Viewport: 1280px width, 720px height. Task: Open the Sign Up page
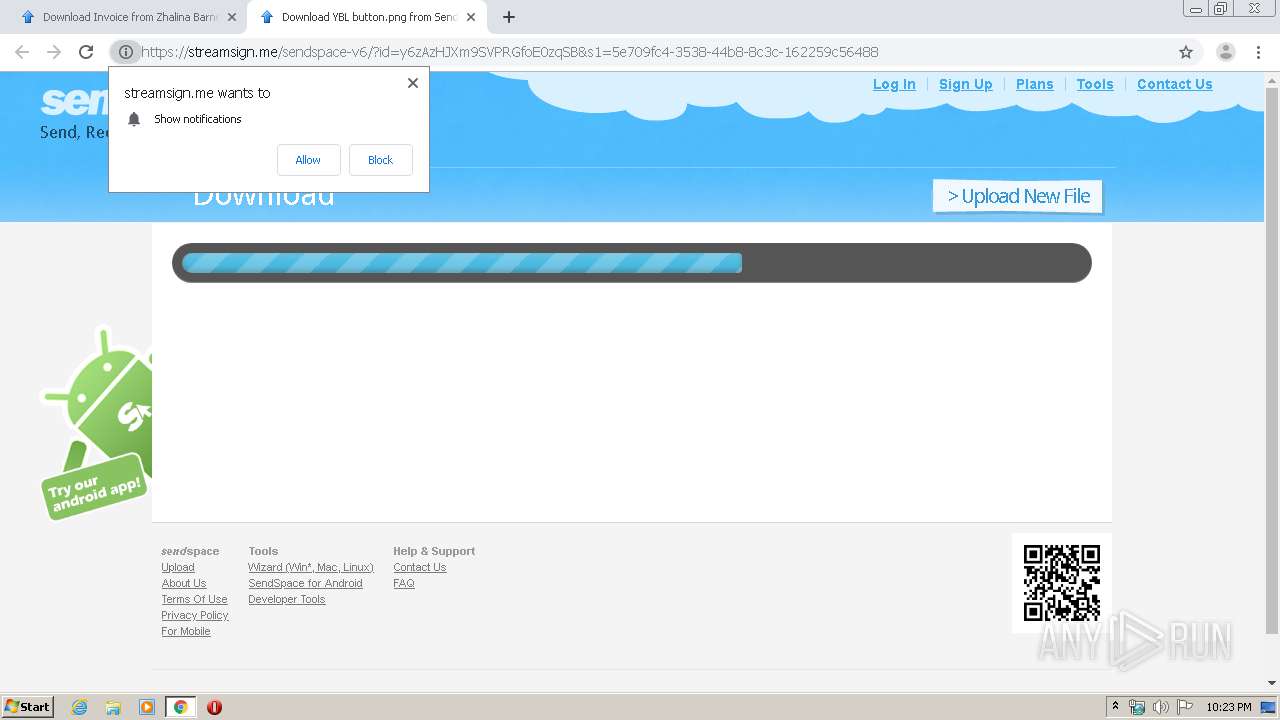965,84
